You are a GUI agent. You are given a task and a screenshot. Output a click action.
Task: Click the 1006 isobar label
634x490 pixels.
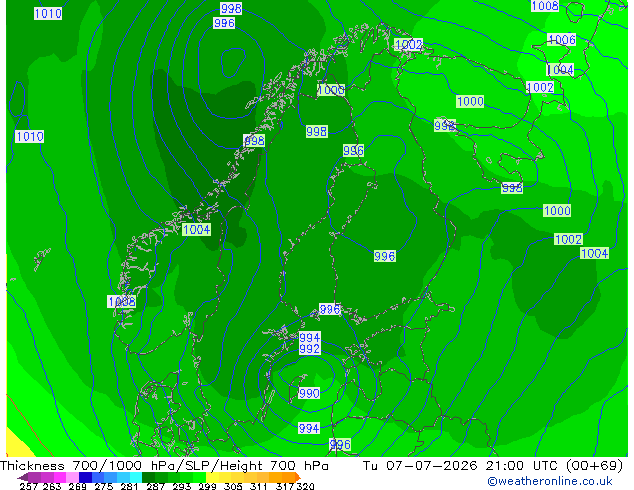562,40
